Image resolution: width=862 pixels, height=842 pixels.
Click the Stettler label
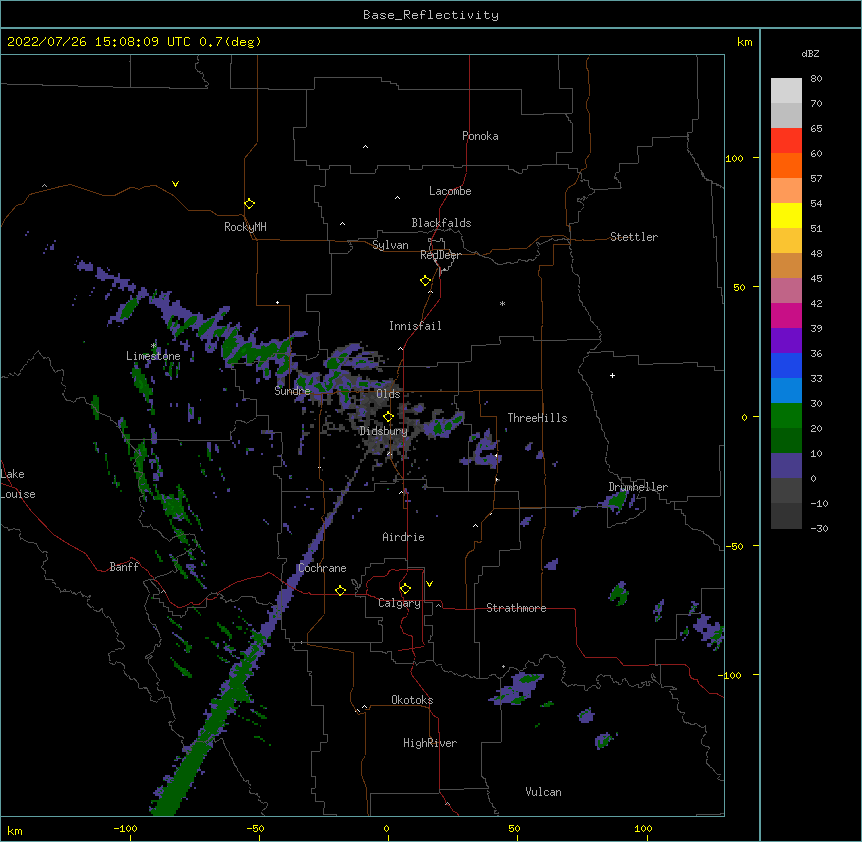pyautogui.click(x=634, y=237)
